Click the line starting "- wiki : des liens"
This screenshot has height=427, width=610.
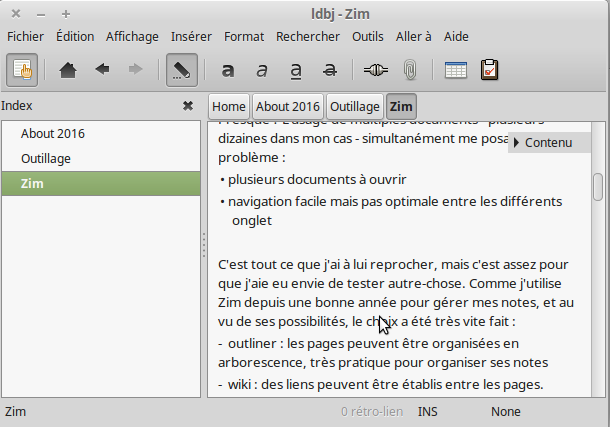point(380,385)
